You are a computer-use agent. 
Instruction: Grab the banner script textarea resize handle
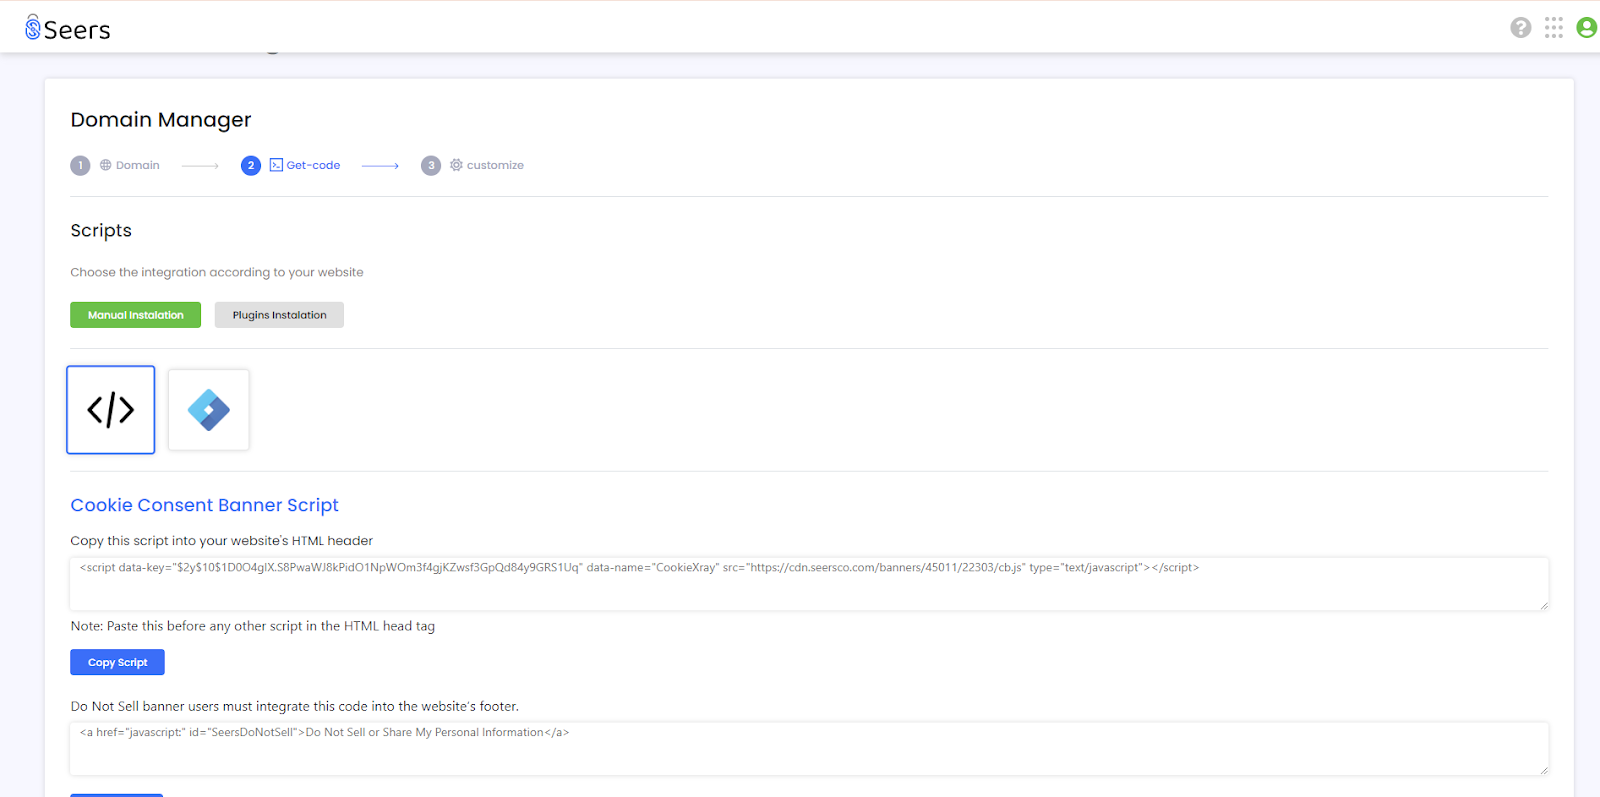pyautogui.click(x=1544, y=605)
